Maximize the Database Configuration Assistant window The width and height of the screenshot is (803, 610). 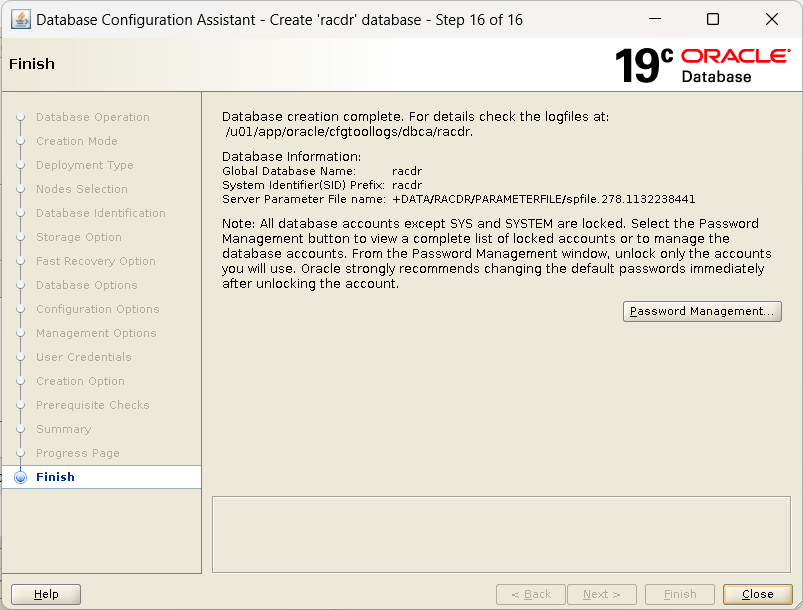[x=713, y=19]
